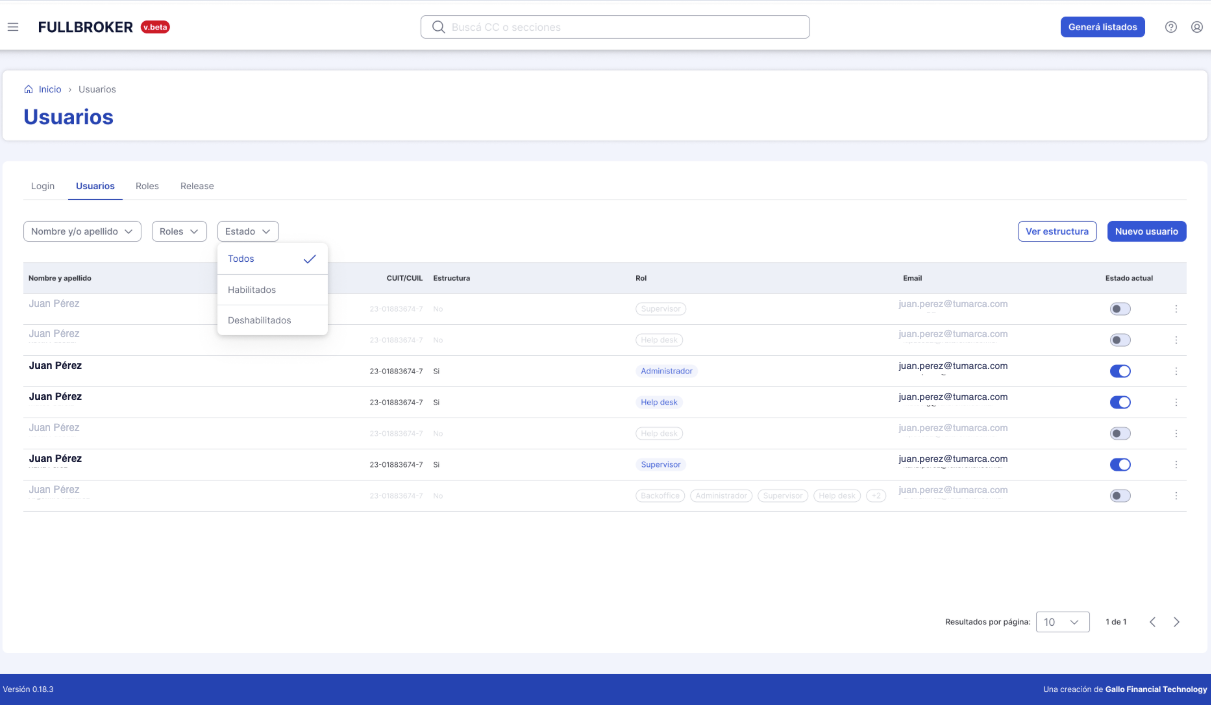1211x705 pixels.
Task: Open the Nombre y/o apellido filter dropdown
Action: click(x=82, y=231)
